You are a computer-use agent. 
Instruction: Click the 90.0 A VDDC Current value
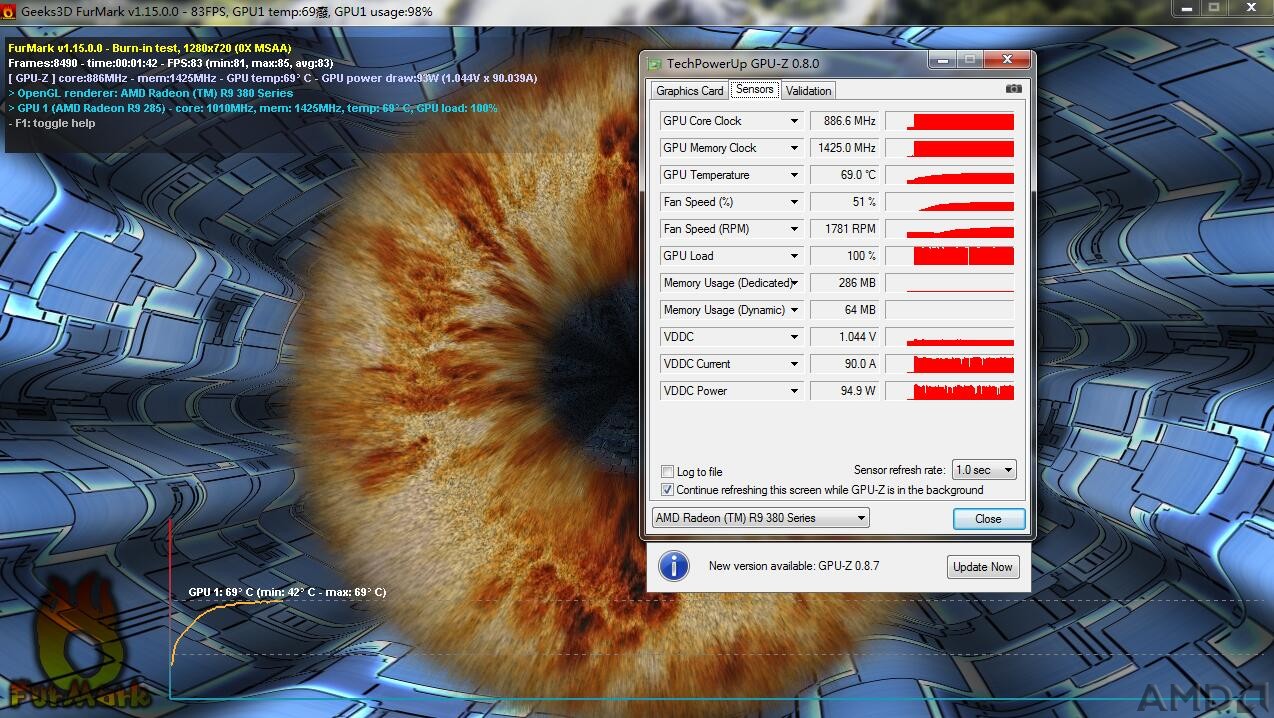point(845,364)
